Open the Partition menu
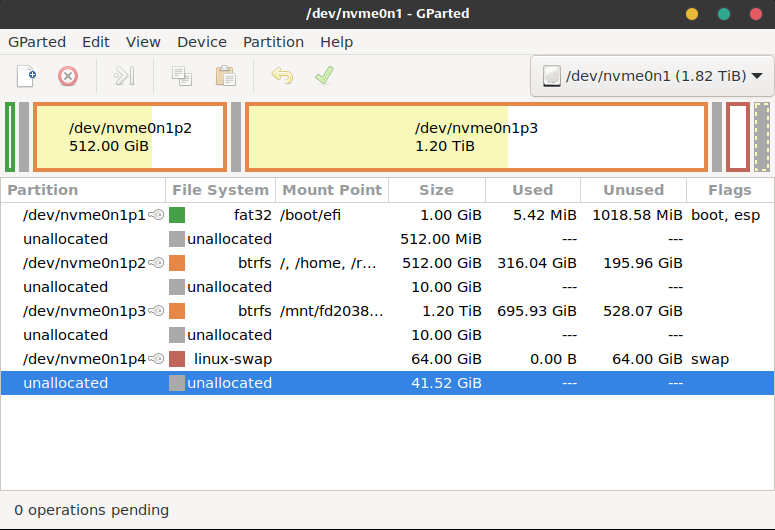The width and height of the screenshot is (775, 530). [273, 42]
